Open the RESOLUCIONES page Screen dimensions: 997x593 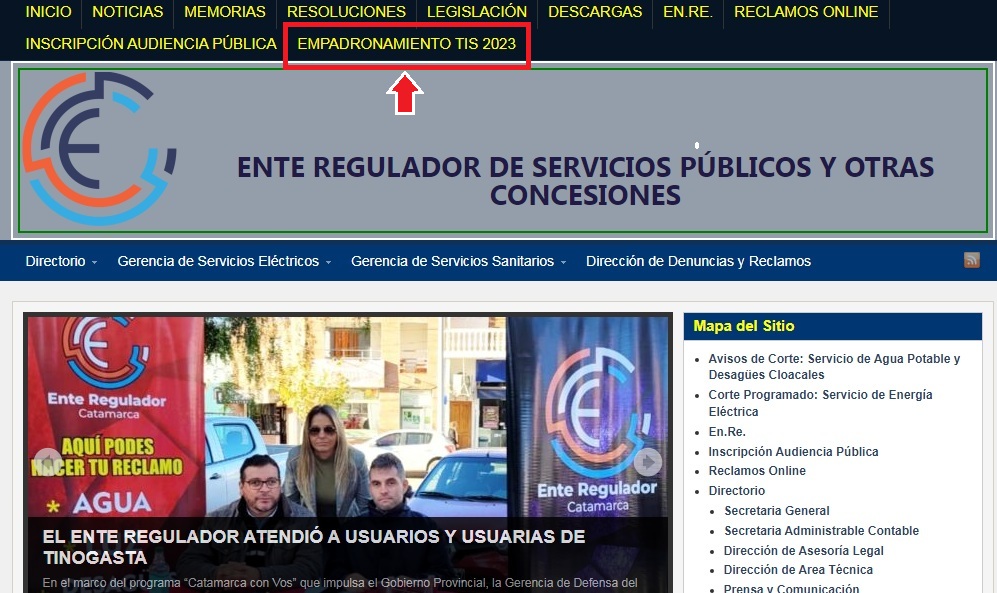346,12
